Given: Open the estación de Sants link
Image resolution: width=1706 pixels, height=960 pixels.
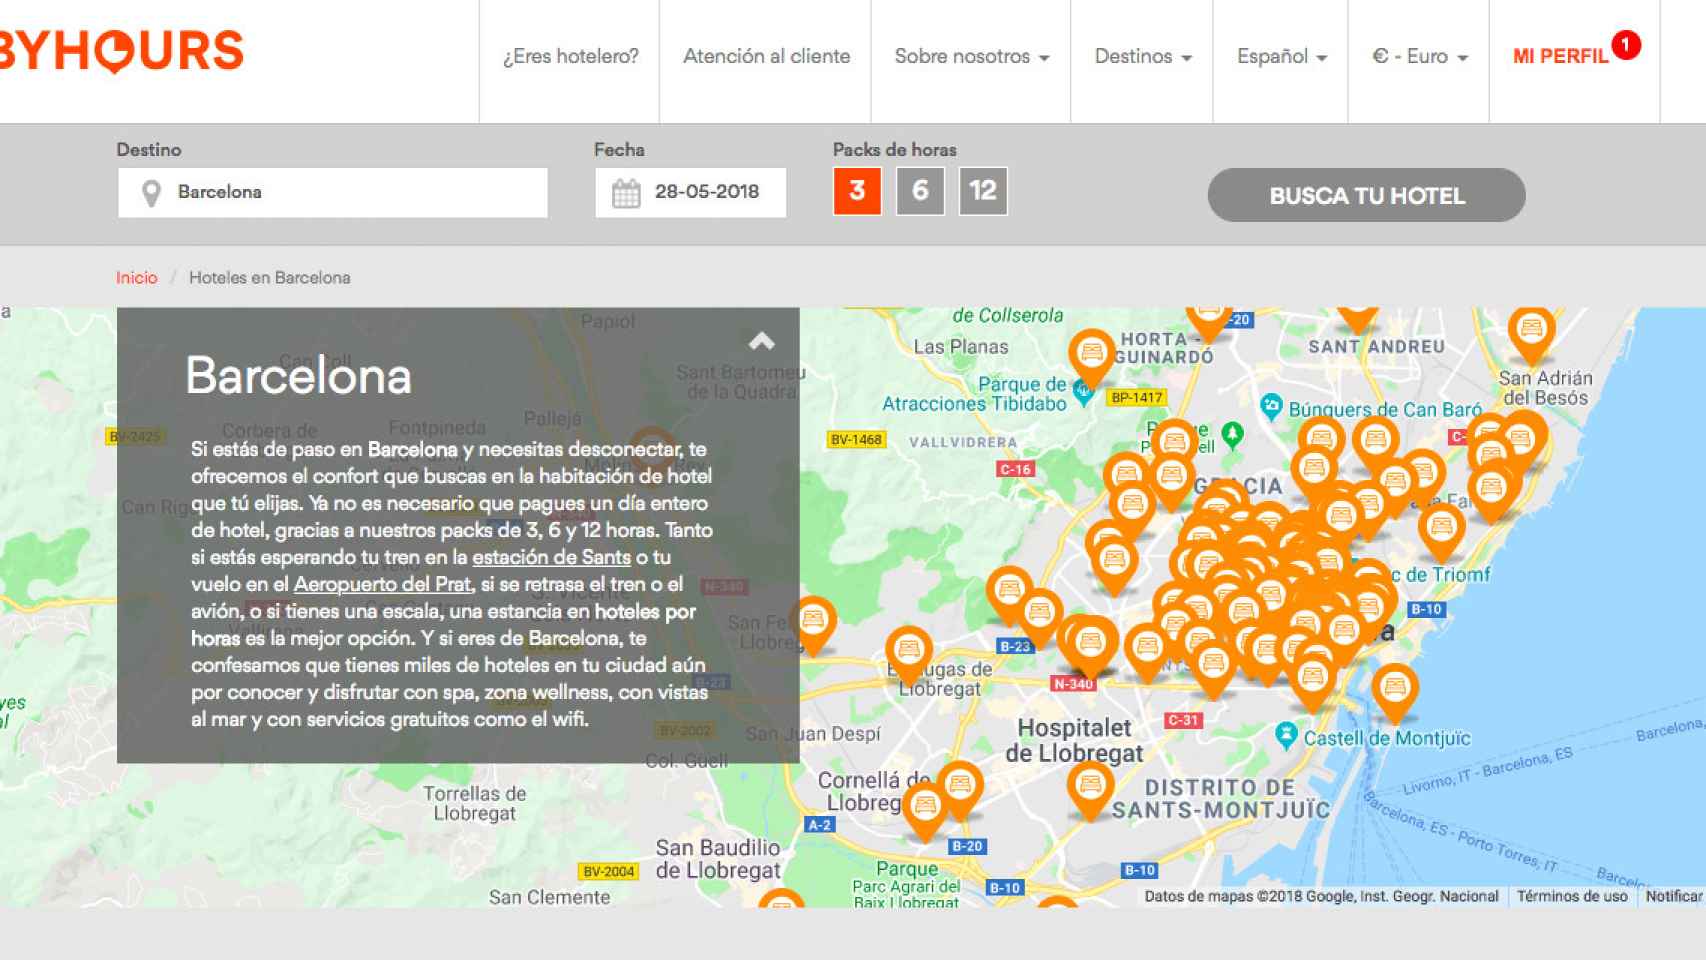Looking at the screenshot, I should pos(551,557).
